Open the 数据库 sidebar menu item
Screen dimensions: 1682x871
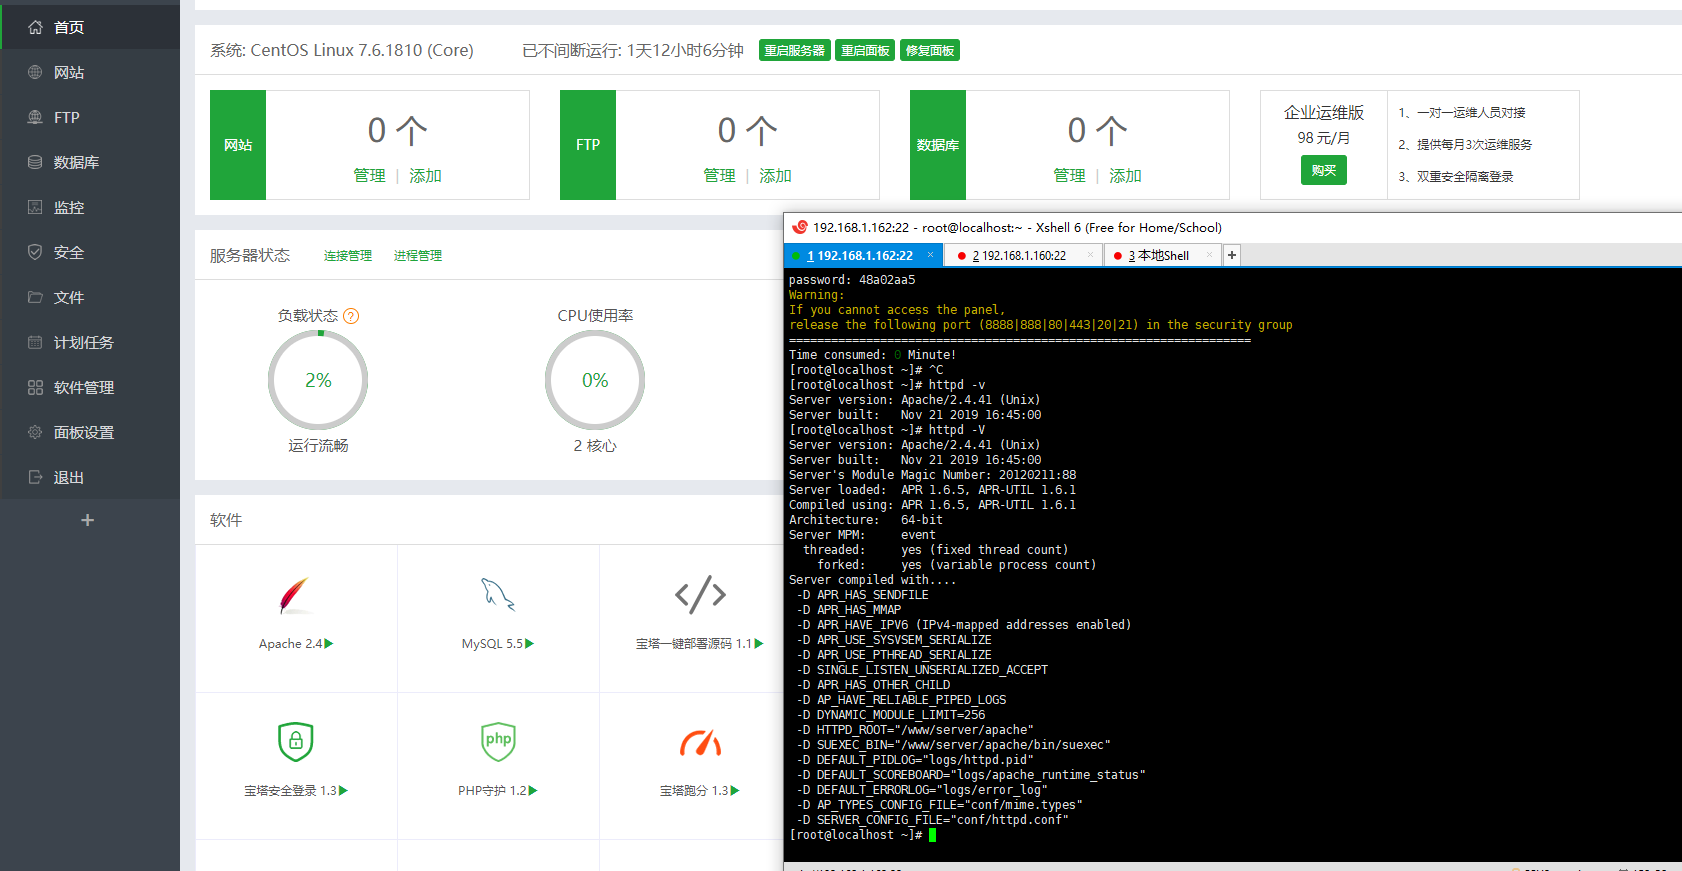click(90, 162)
